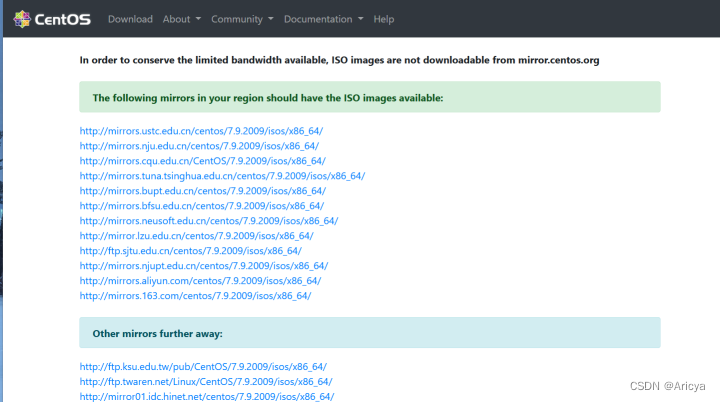Open the mirror.lzu.edu.cn mirror link
This screenshot has width=720, height=402.
(x=197, y=236)
